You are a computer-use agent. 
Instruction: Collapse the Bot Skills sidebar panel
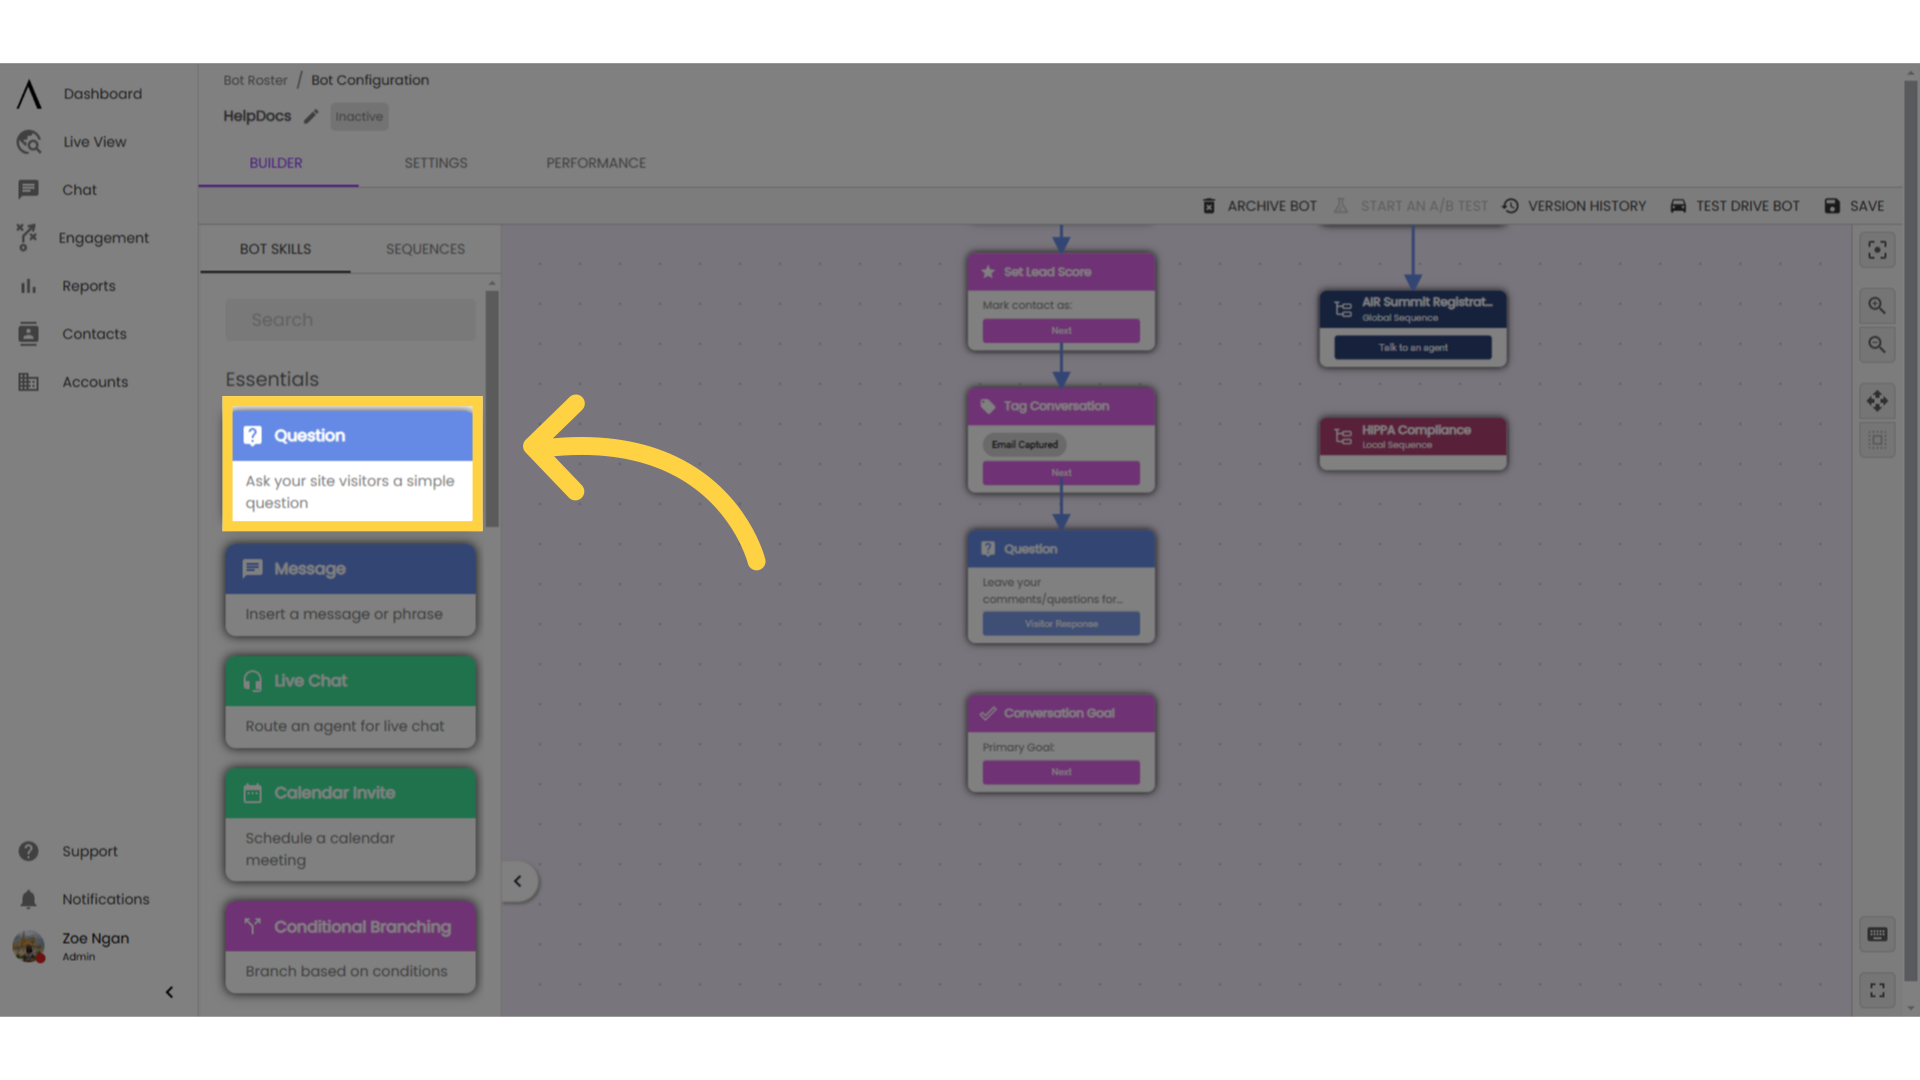click(x=517, y=881)
